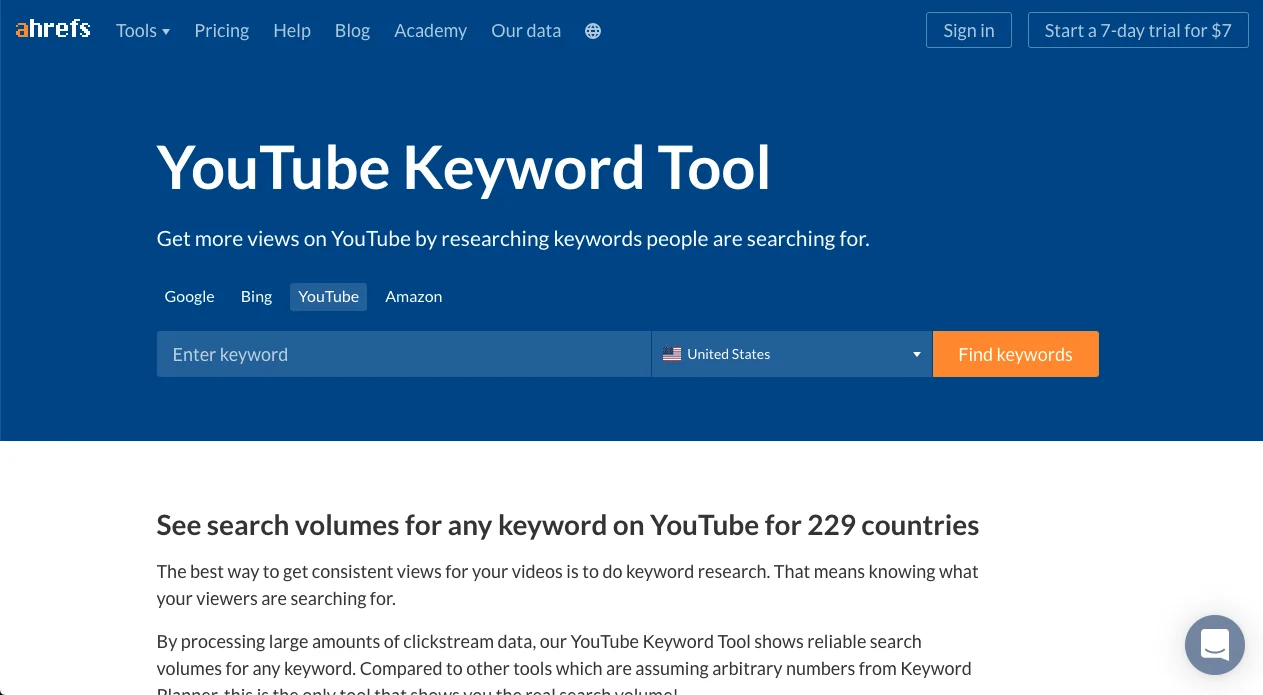Open the Ahrefs logo homepage link
This screenshot has height=695, width=1263.
pos(53,30)
